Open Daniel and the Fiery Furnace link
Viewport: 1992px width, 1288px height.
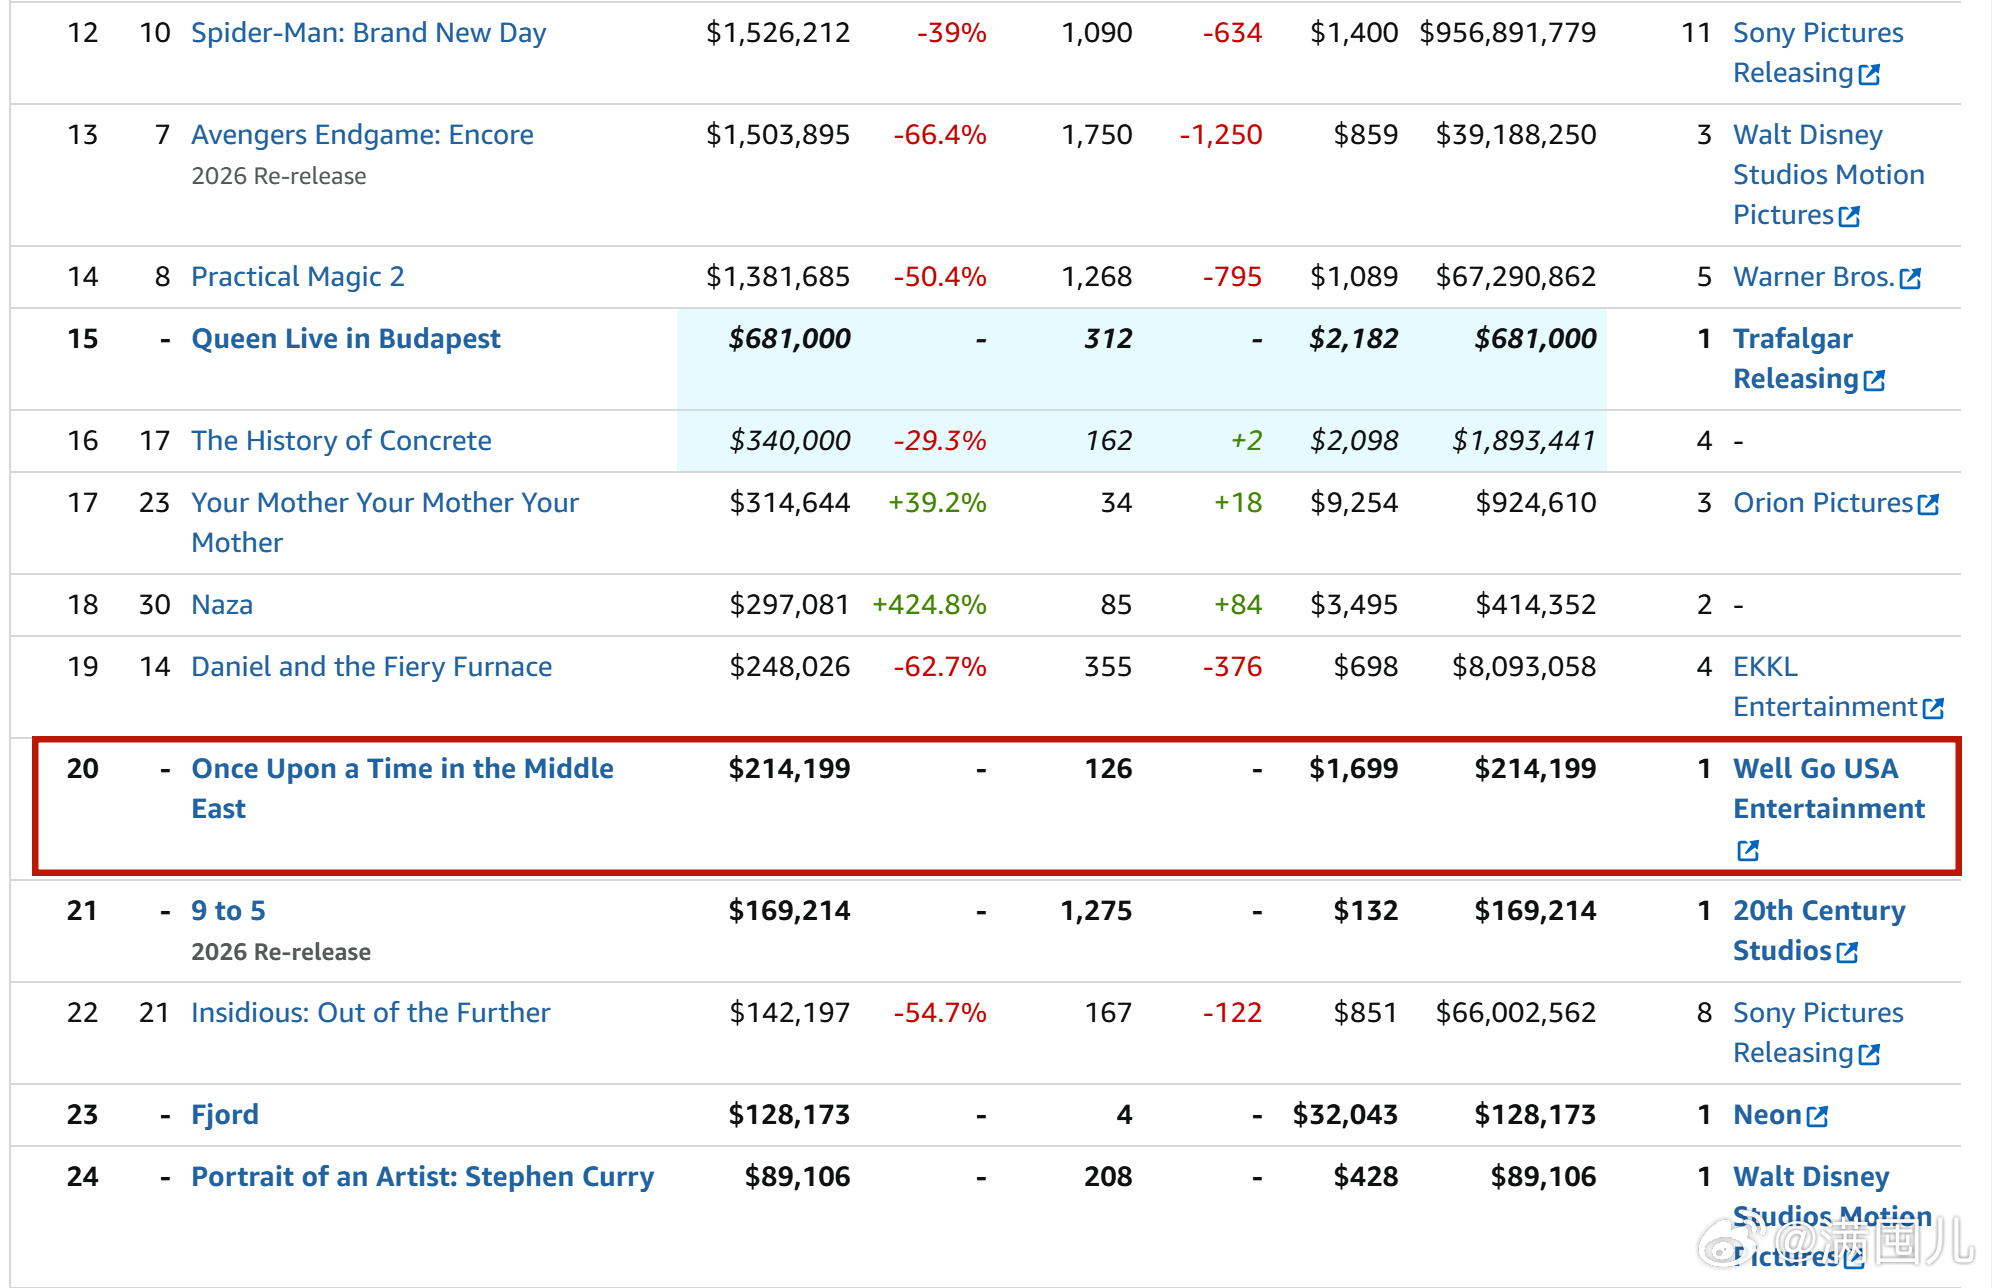[x=371, y=667]
